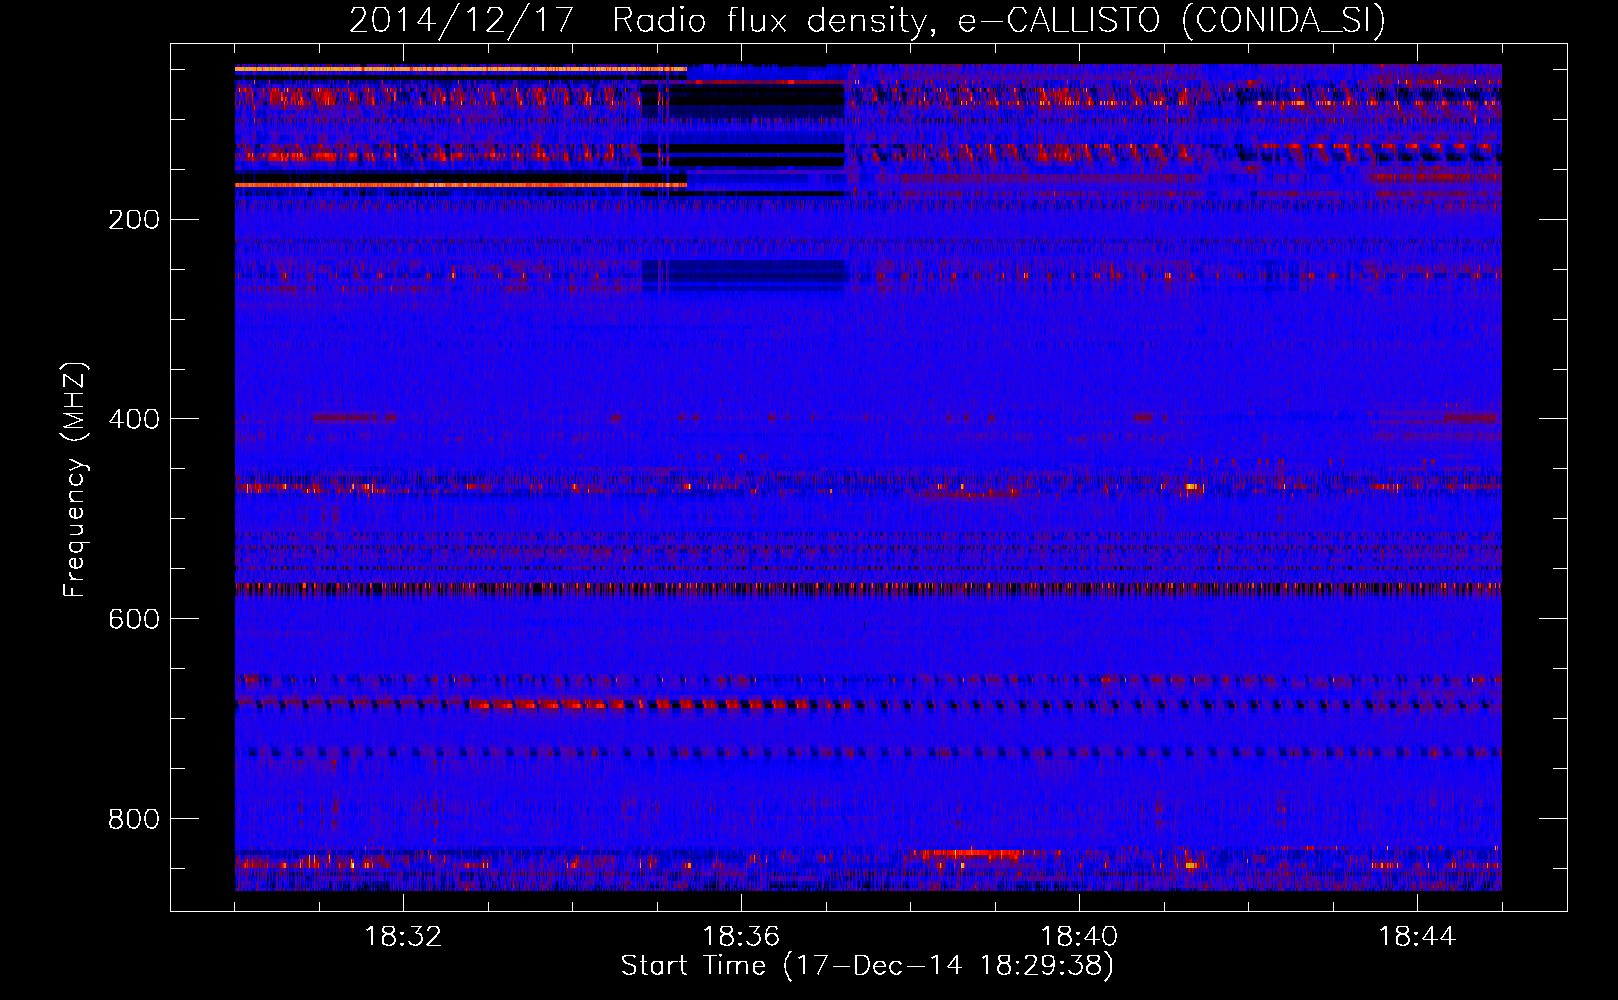1618x1000 pixels.
Task: Click the 800 frequency tick label
Action: pyautogui.click(x=134, y=819)
